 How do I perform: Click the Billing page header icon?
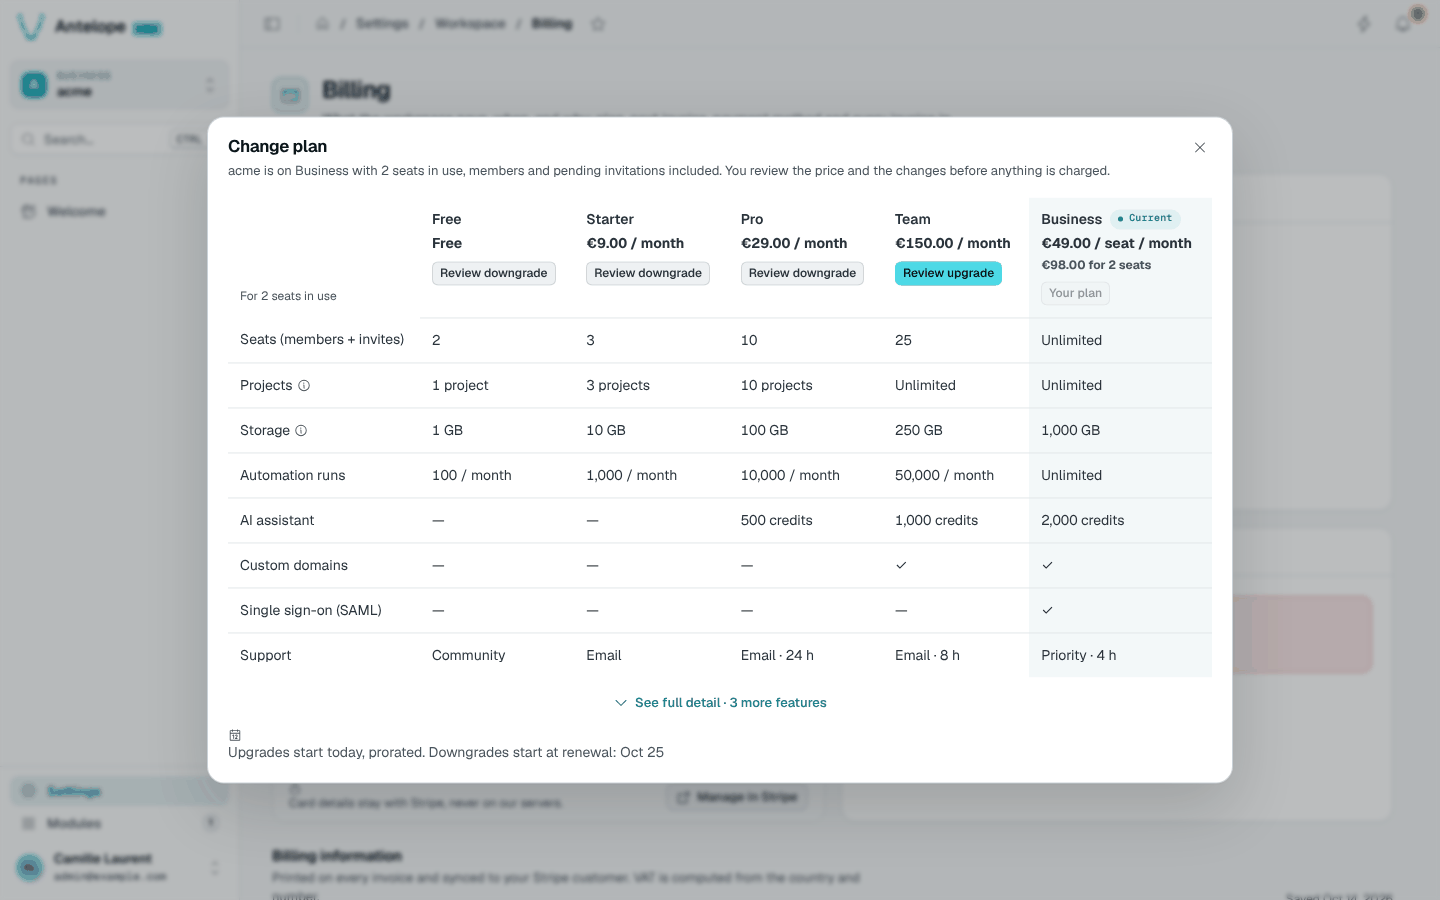290,95
